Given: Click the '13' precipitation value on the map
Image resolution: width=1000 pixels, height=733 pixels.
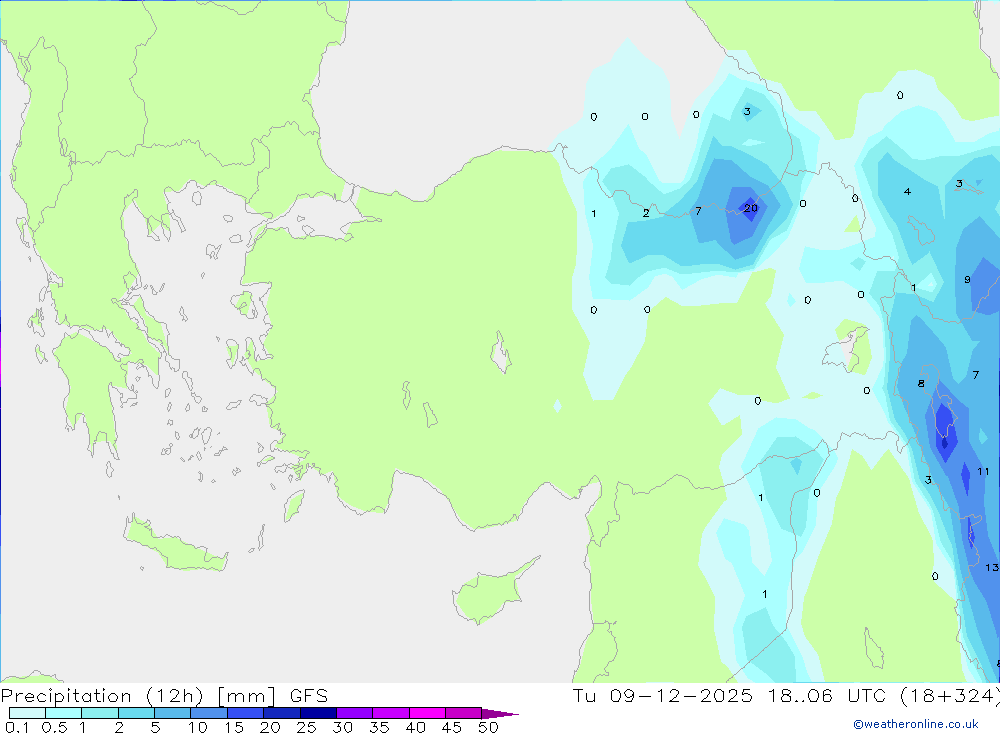Looking at the screenshot, I should pyautogui.click(x=992, y=567).
